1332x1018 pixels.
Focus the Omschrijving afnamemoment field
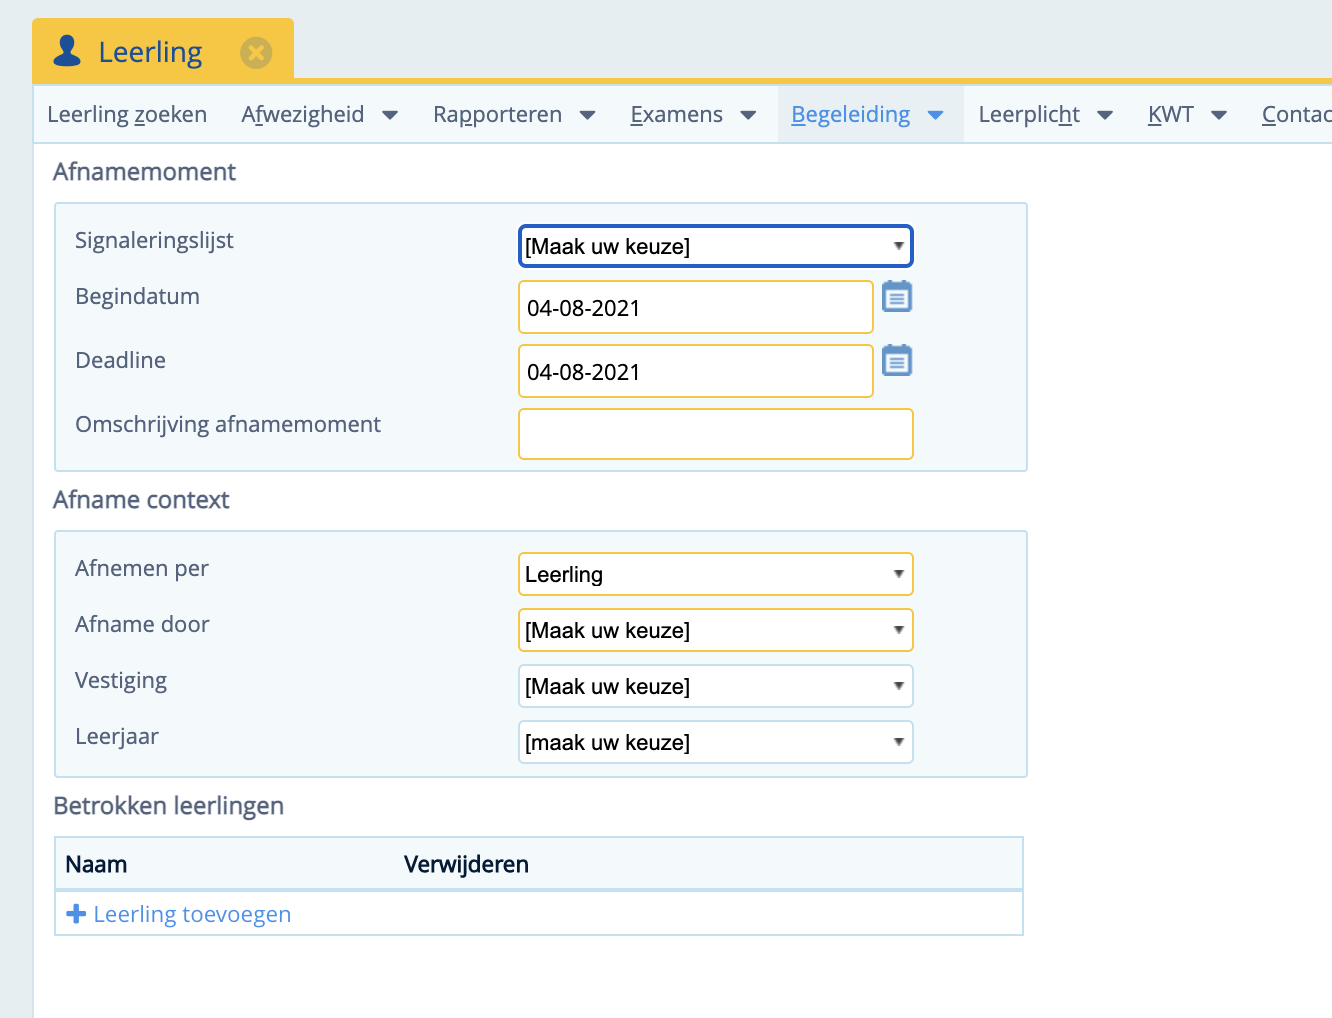coord(716,434)
